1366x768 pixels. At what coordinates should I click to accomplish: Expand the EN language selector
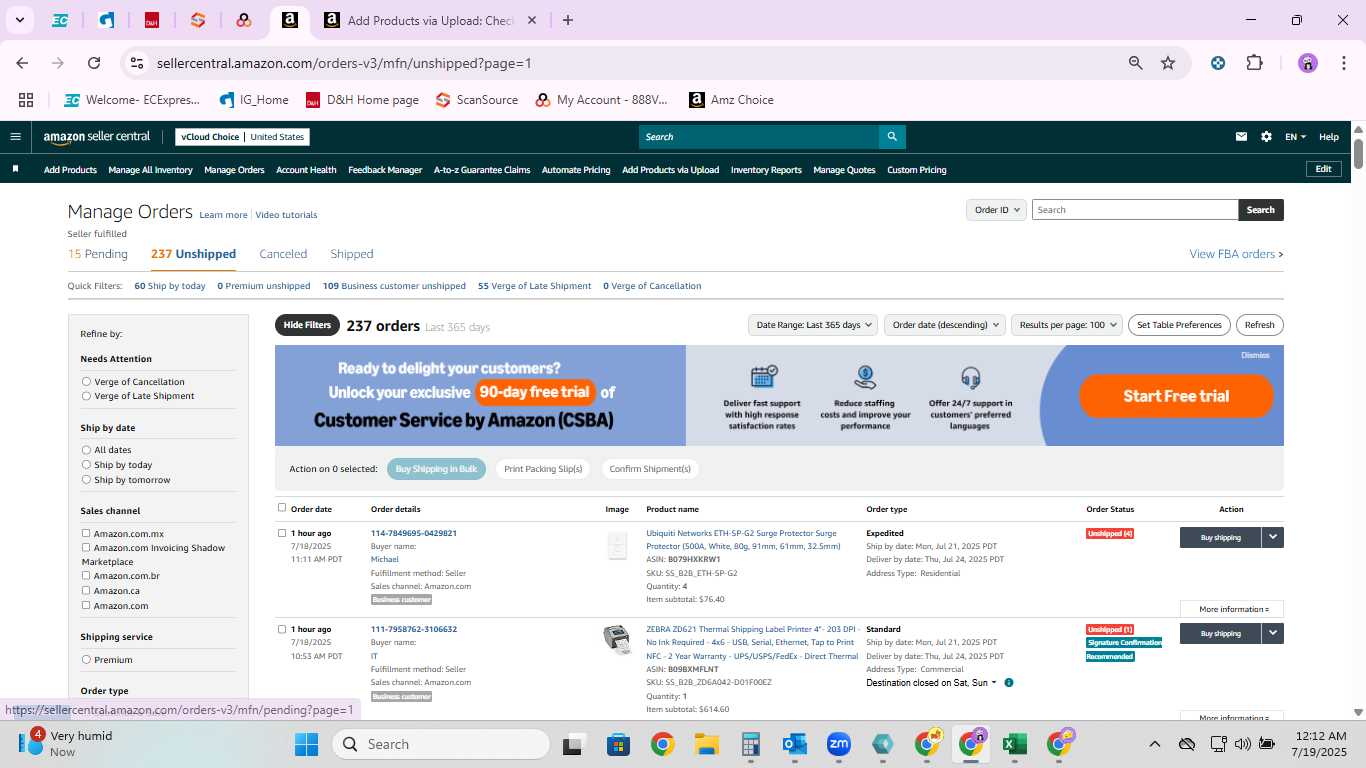[x=1295, y=137]
